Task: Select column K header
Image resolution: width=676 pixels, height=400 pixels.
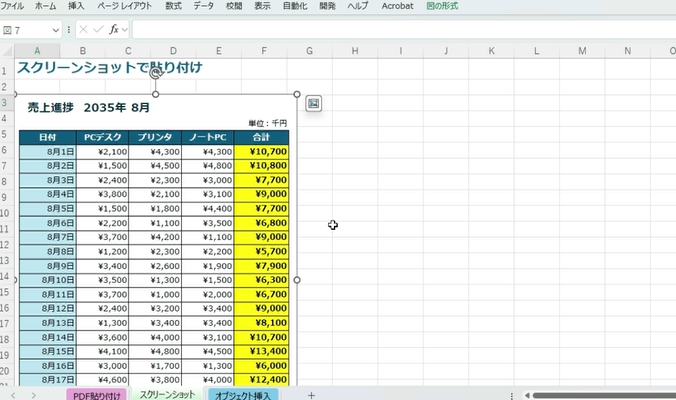Action: pos(491,51)
